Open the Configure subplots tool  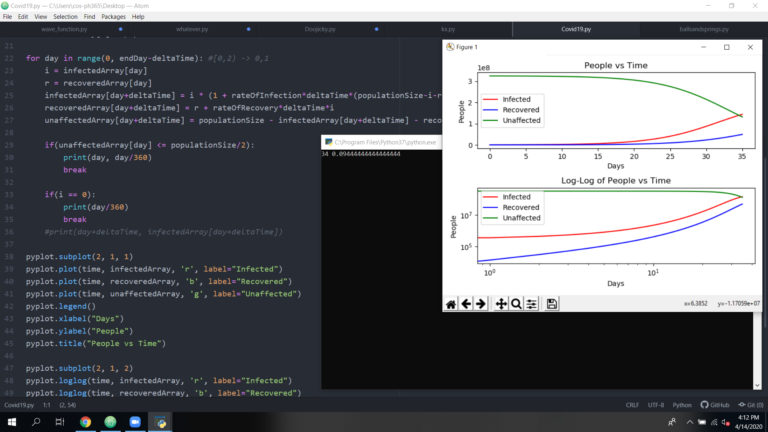coord(531,303)
